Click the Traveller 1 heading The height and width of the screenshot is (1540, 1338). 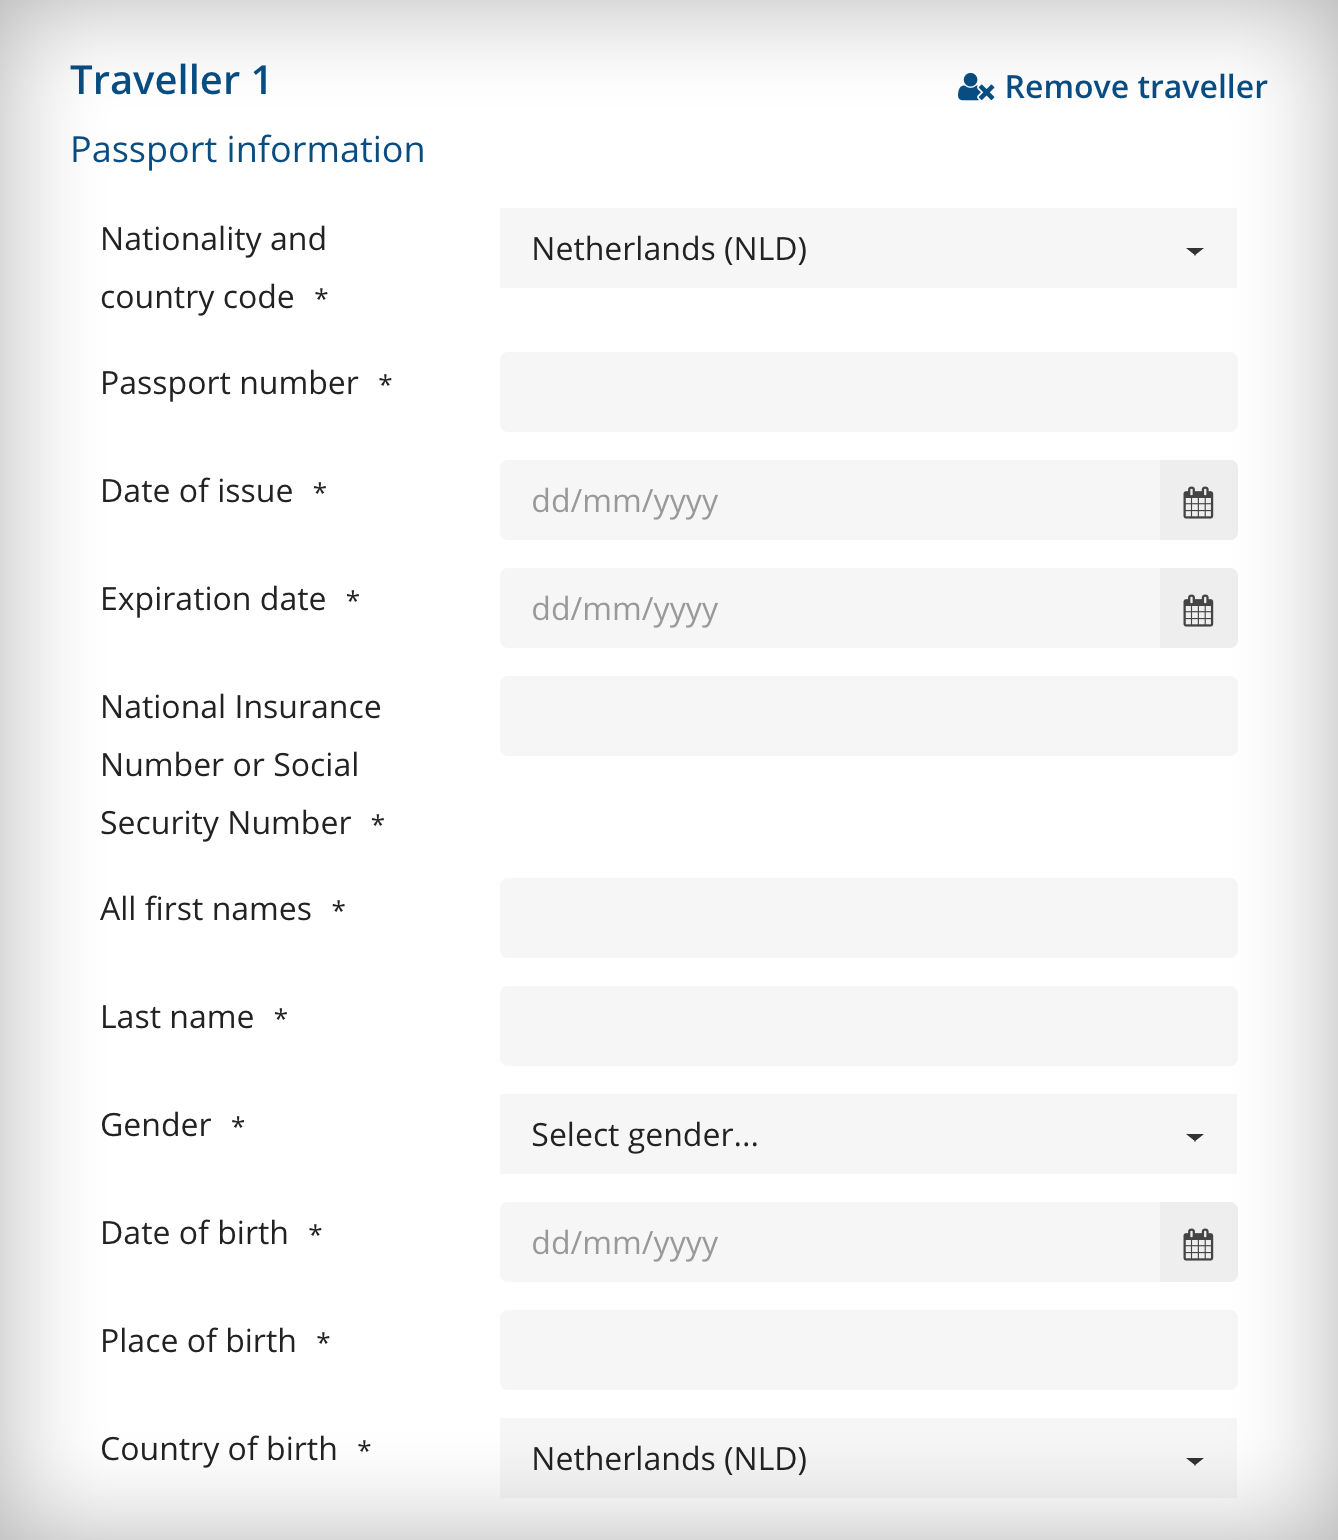click(x=172, y=79)
